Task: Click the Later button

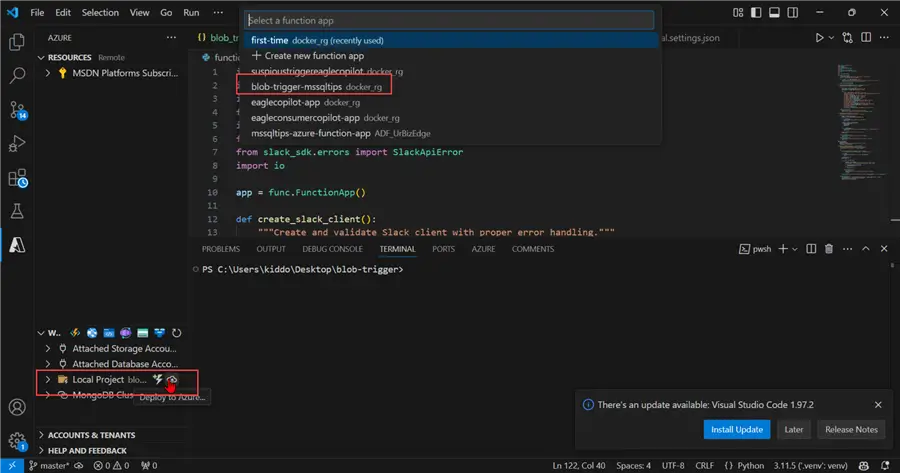Action: 794,429
